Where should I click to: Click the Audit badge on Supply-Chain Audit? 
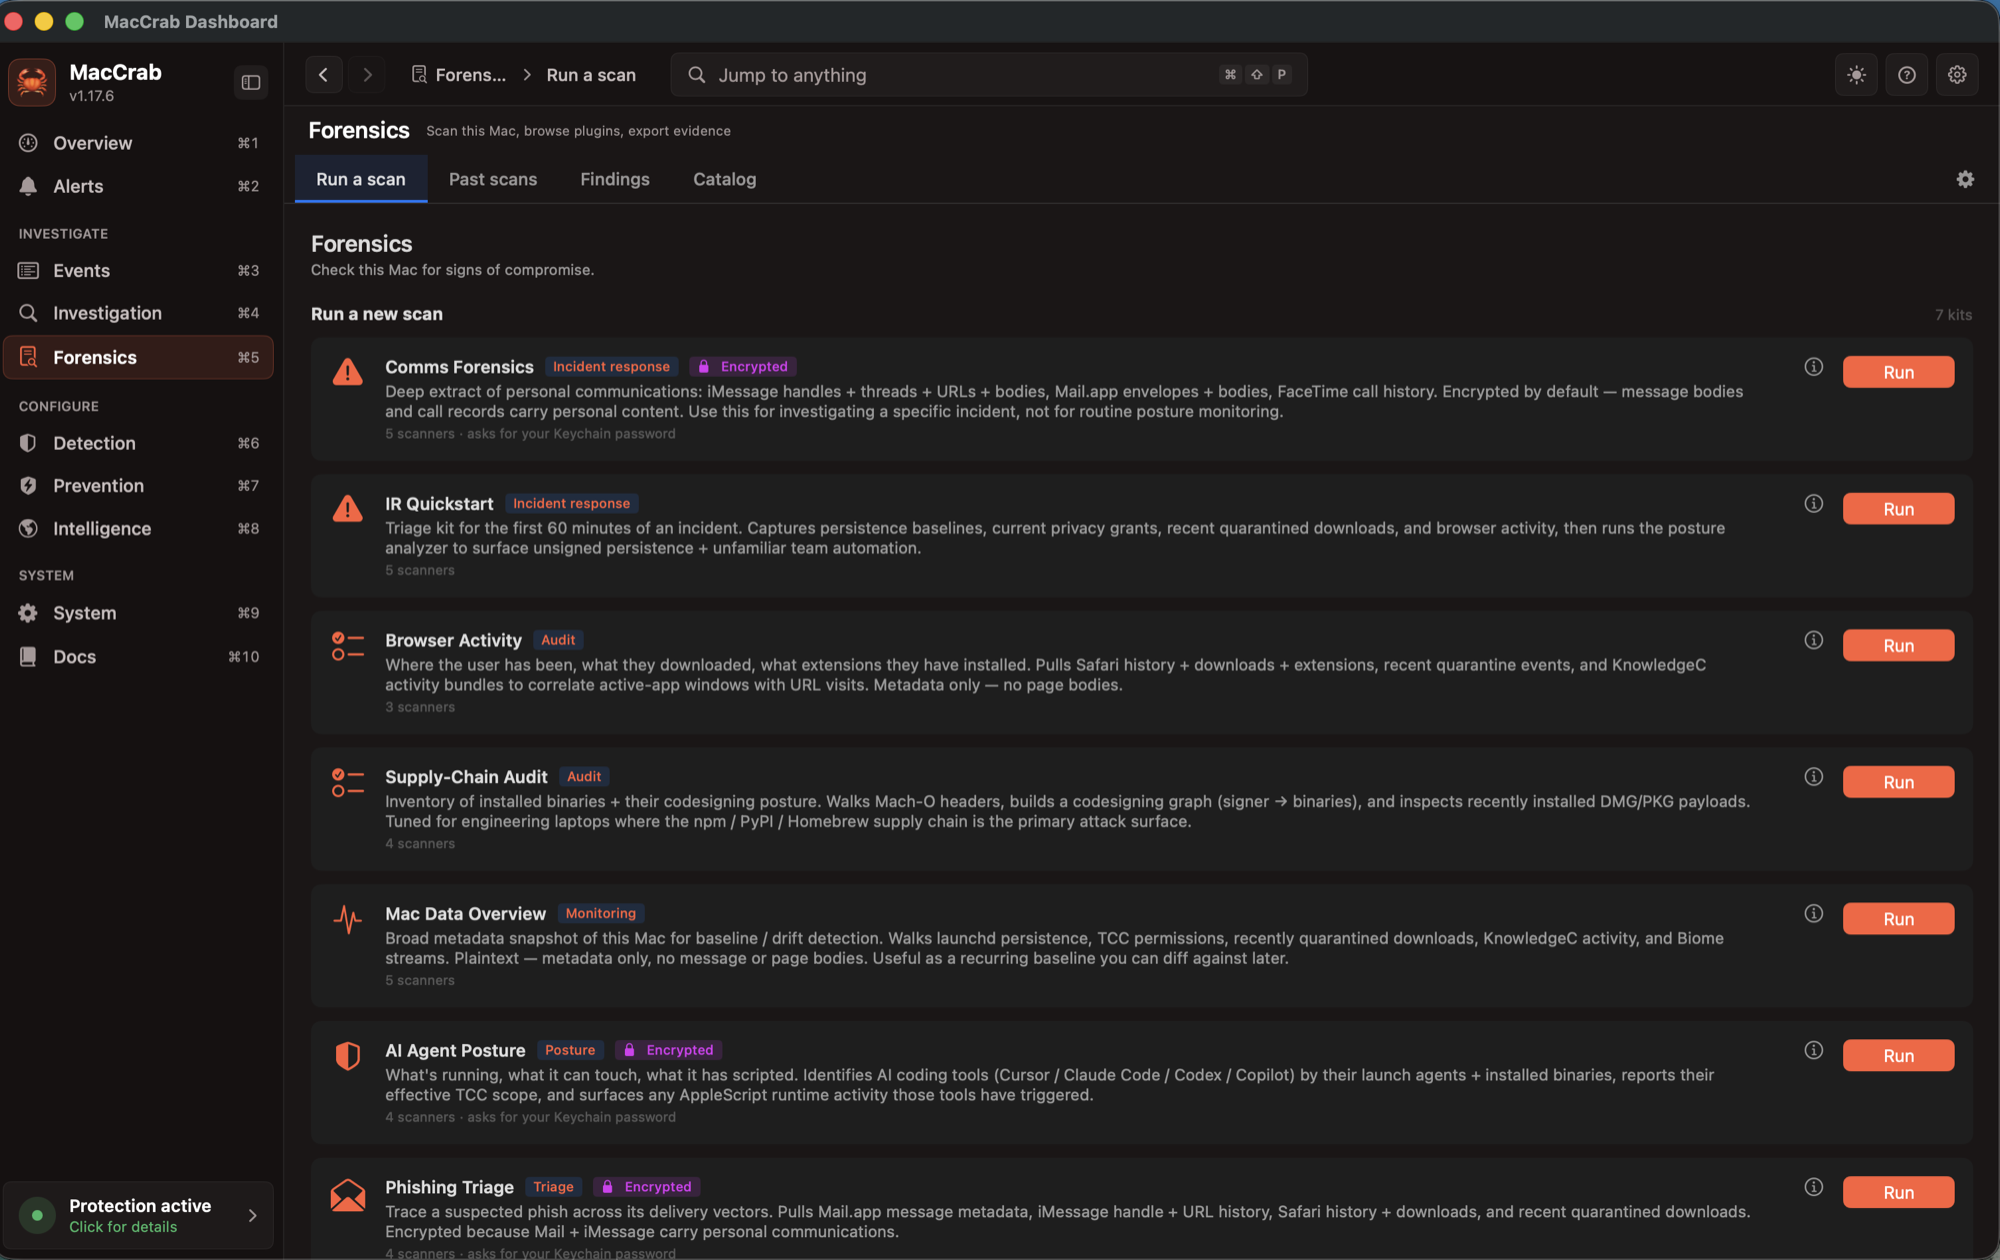click(584, 777)
